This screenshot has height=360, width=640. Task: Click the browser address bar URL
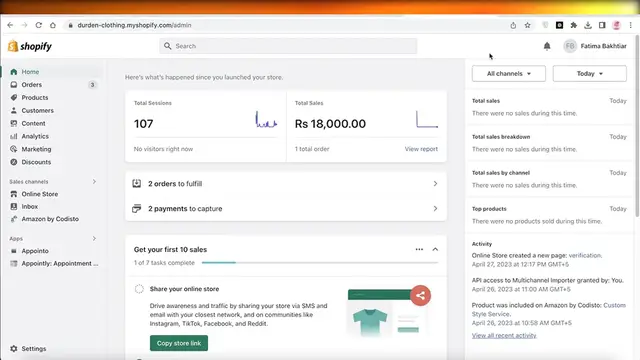click(134, 25)
